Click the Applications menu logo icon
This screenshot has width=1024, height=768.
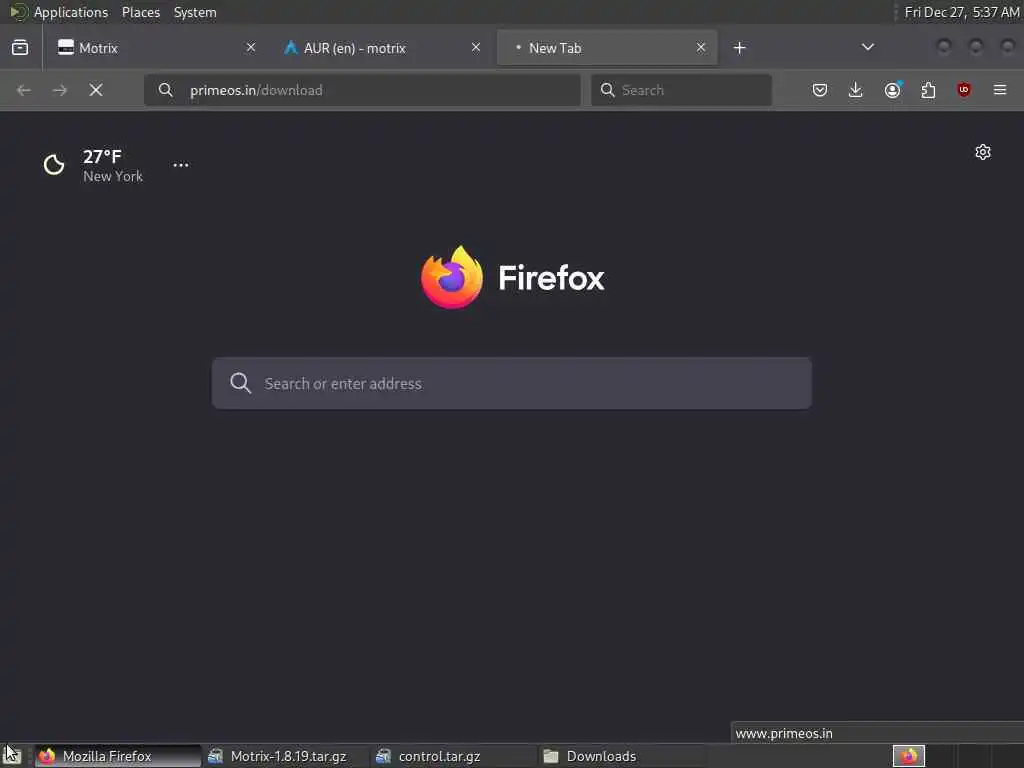click(x=18, y=12)
